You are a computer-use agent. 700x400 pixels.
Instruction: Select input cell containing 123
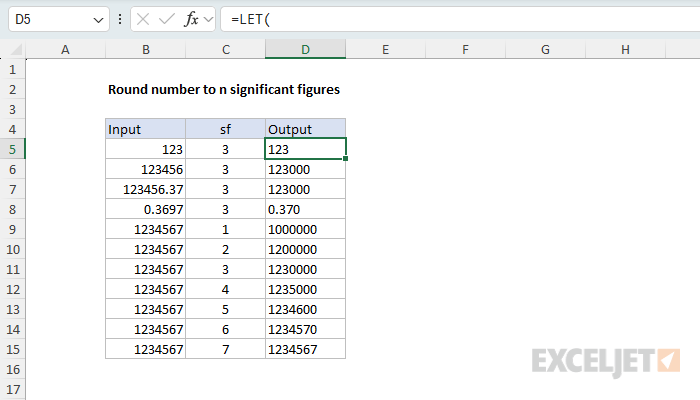146,149
